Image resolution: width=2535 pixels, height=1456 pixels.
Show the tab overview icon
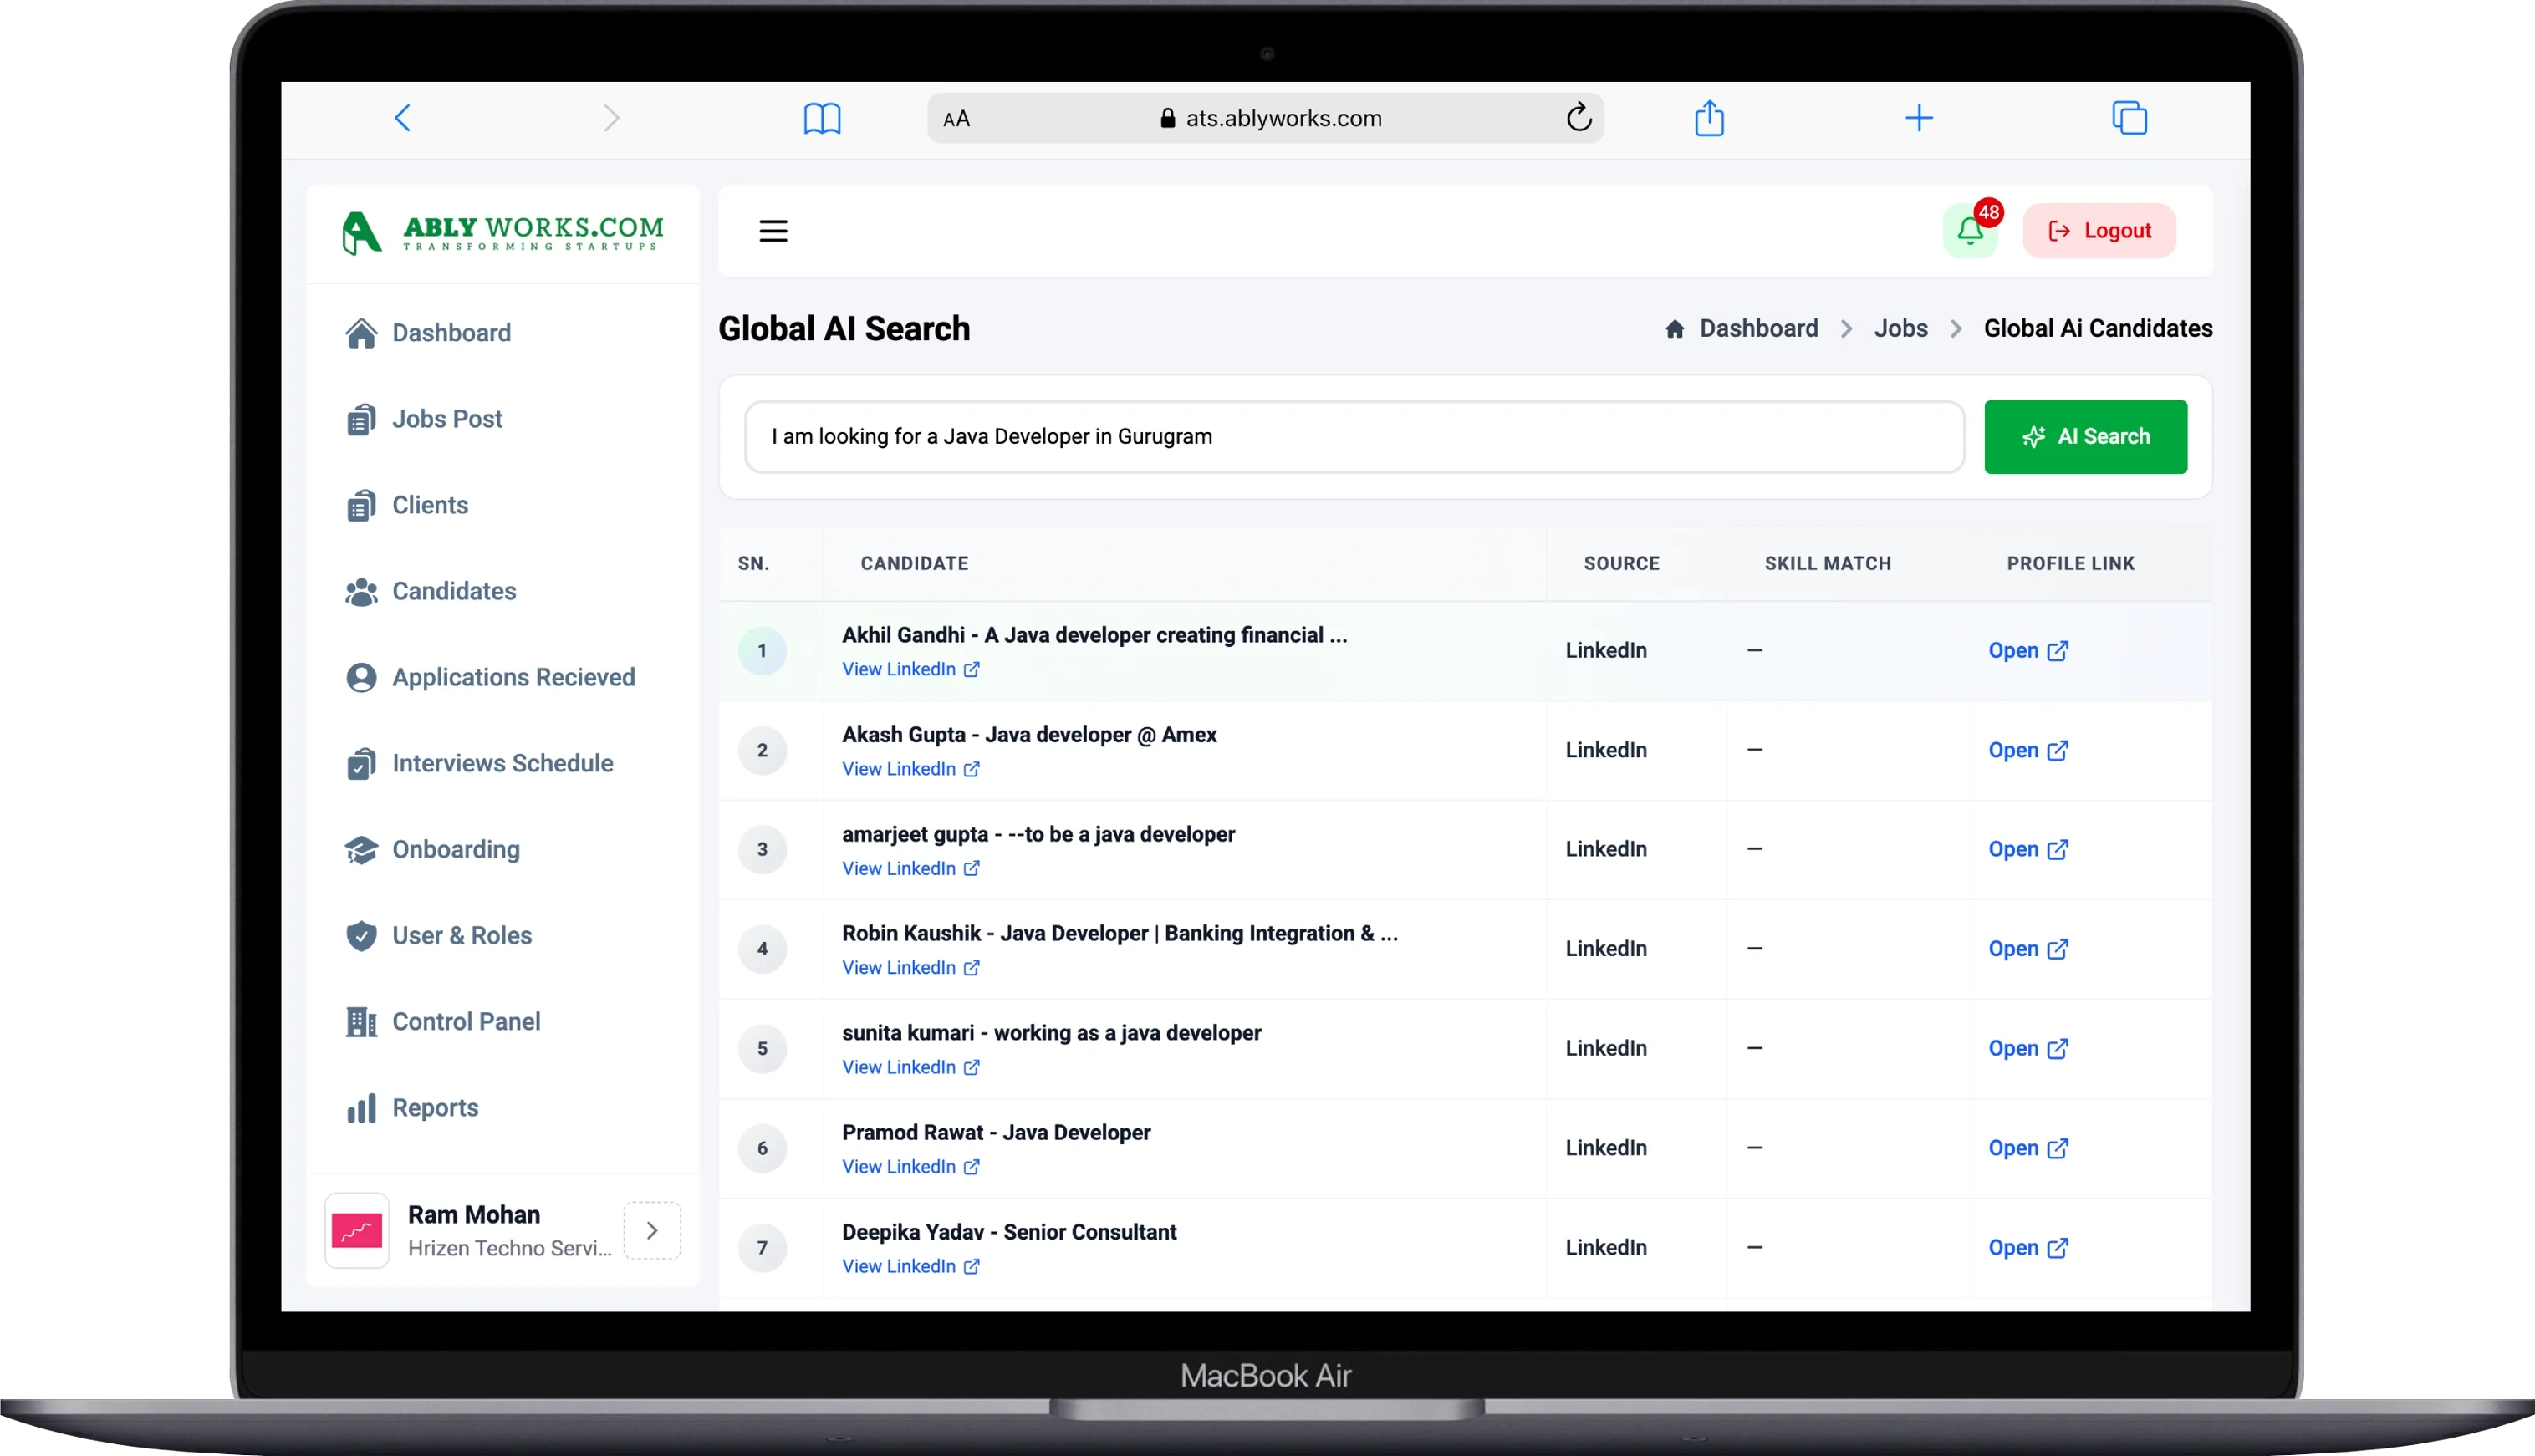click(2129, 118)
